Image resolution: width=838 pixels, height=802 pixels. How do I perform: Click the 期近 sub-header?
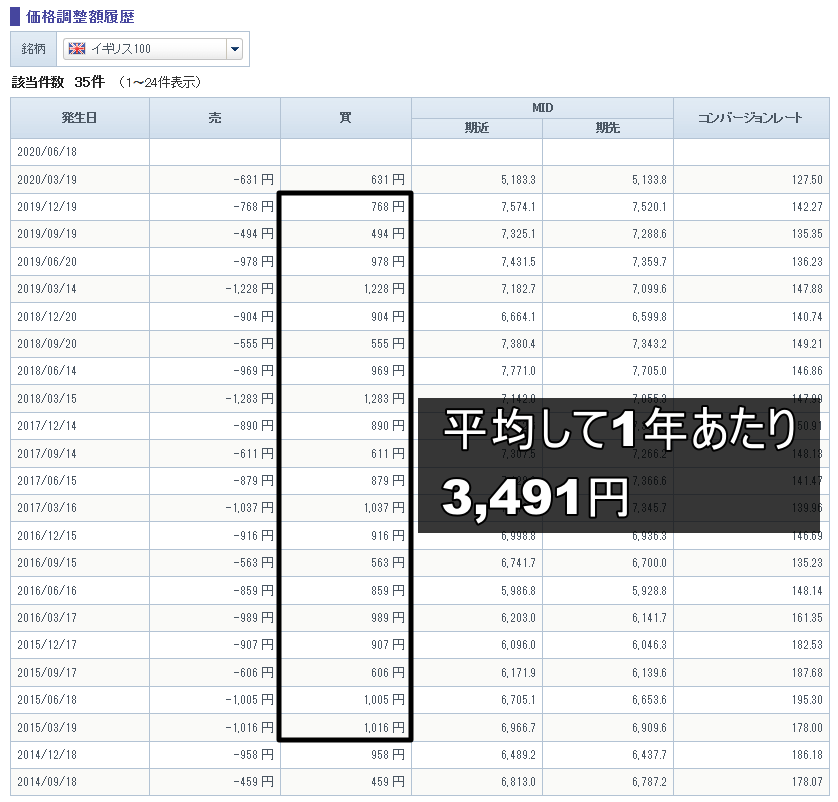(477, 128)
